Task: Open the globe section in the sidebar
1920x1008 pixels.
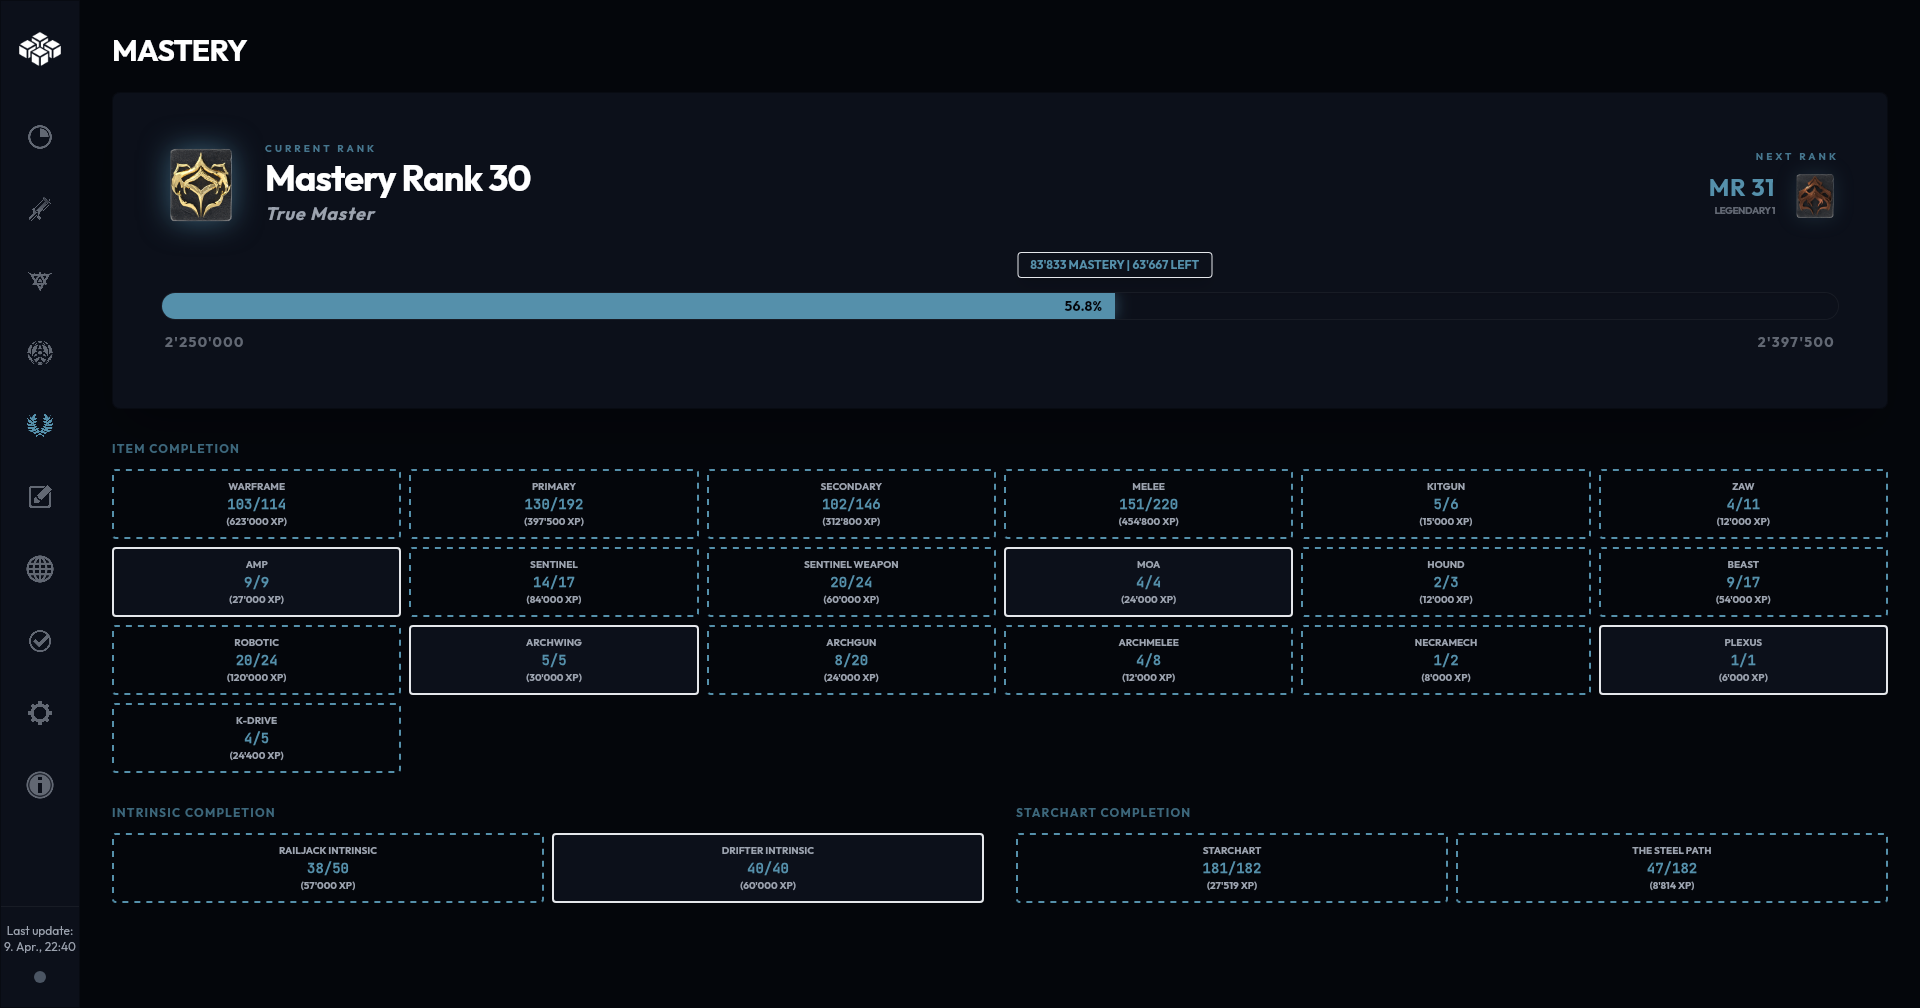Action: pos(40,568)
